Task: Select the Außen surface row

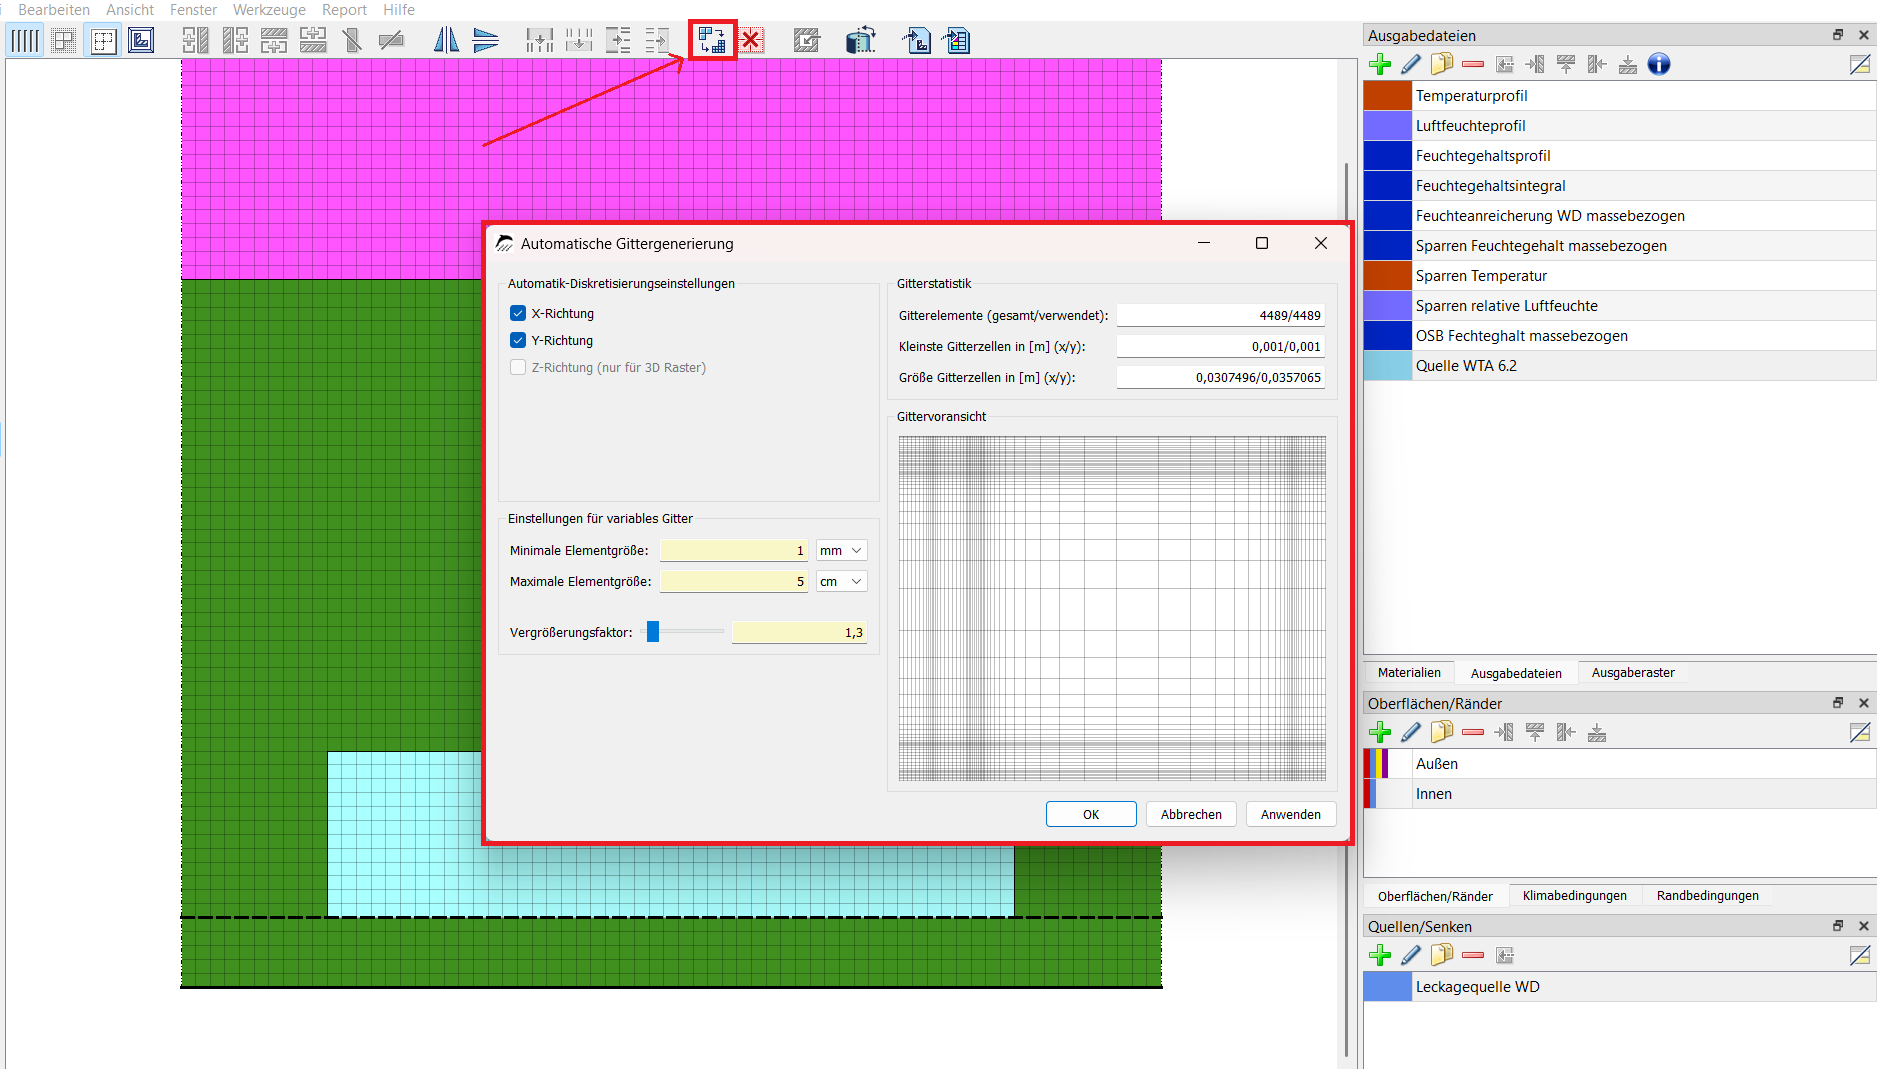Action: (1620, 764)
